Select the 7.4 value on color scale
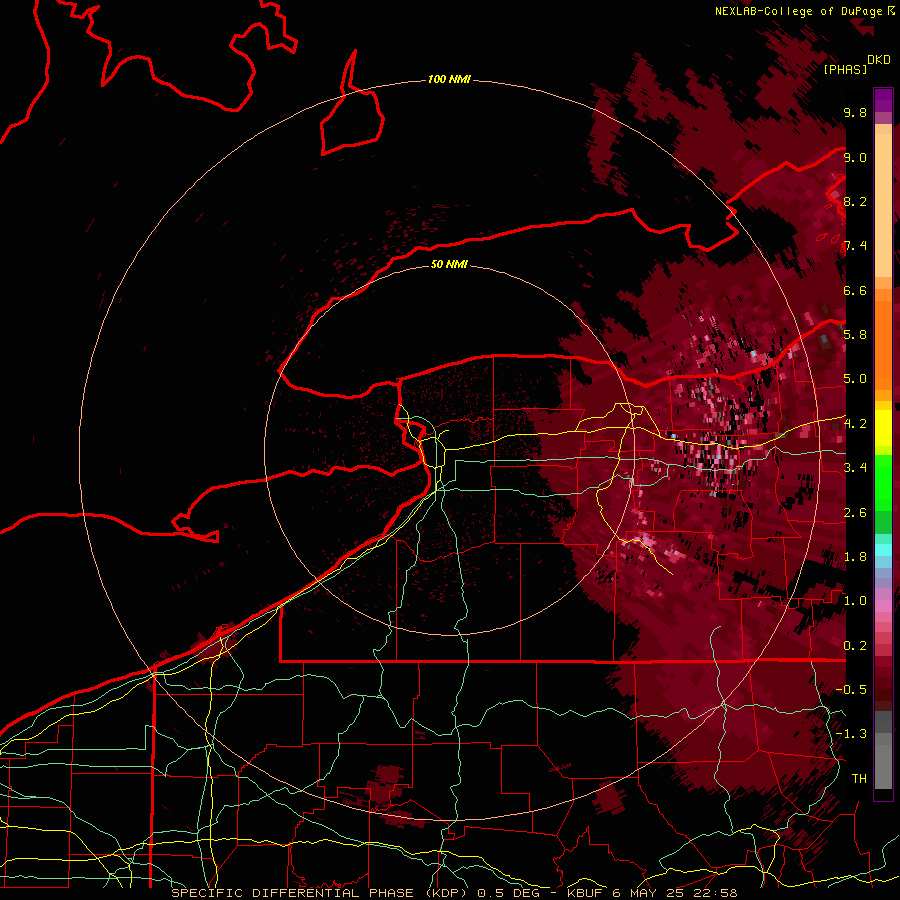Screen dimensions: 900x900 (x=855, y=246)
